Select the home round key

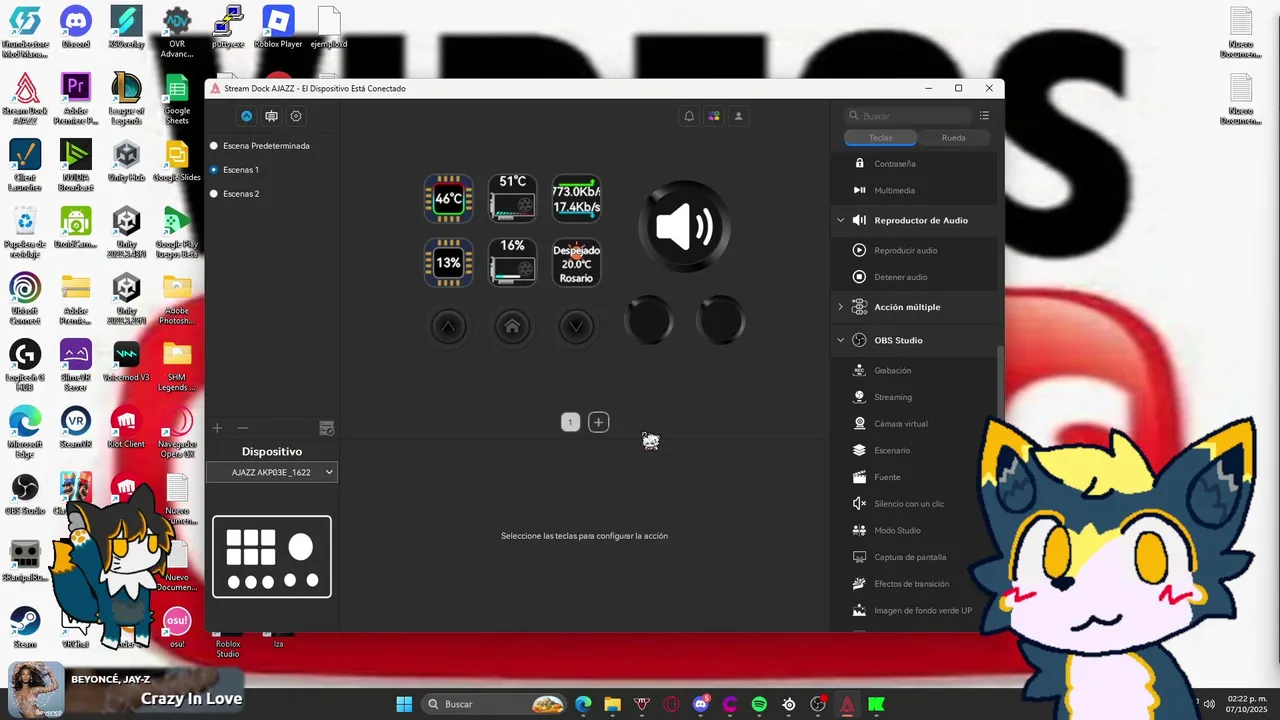tap(512, 326)
